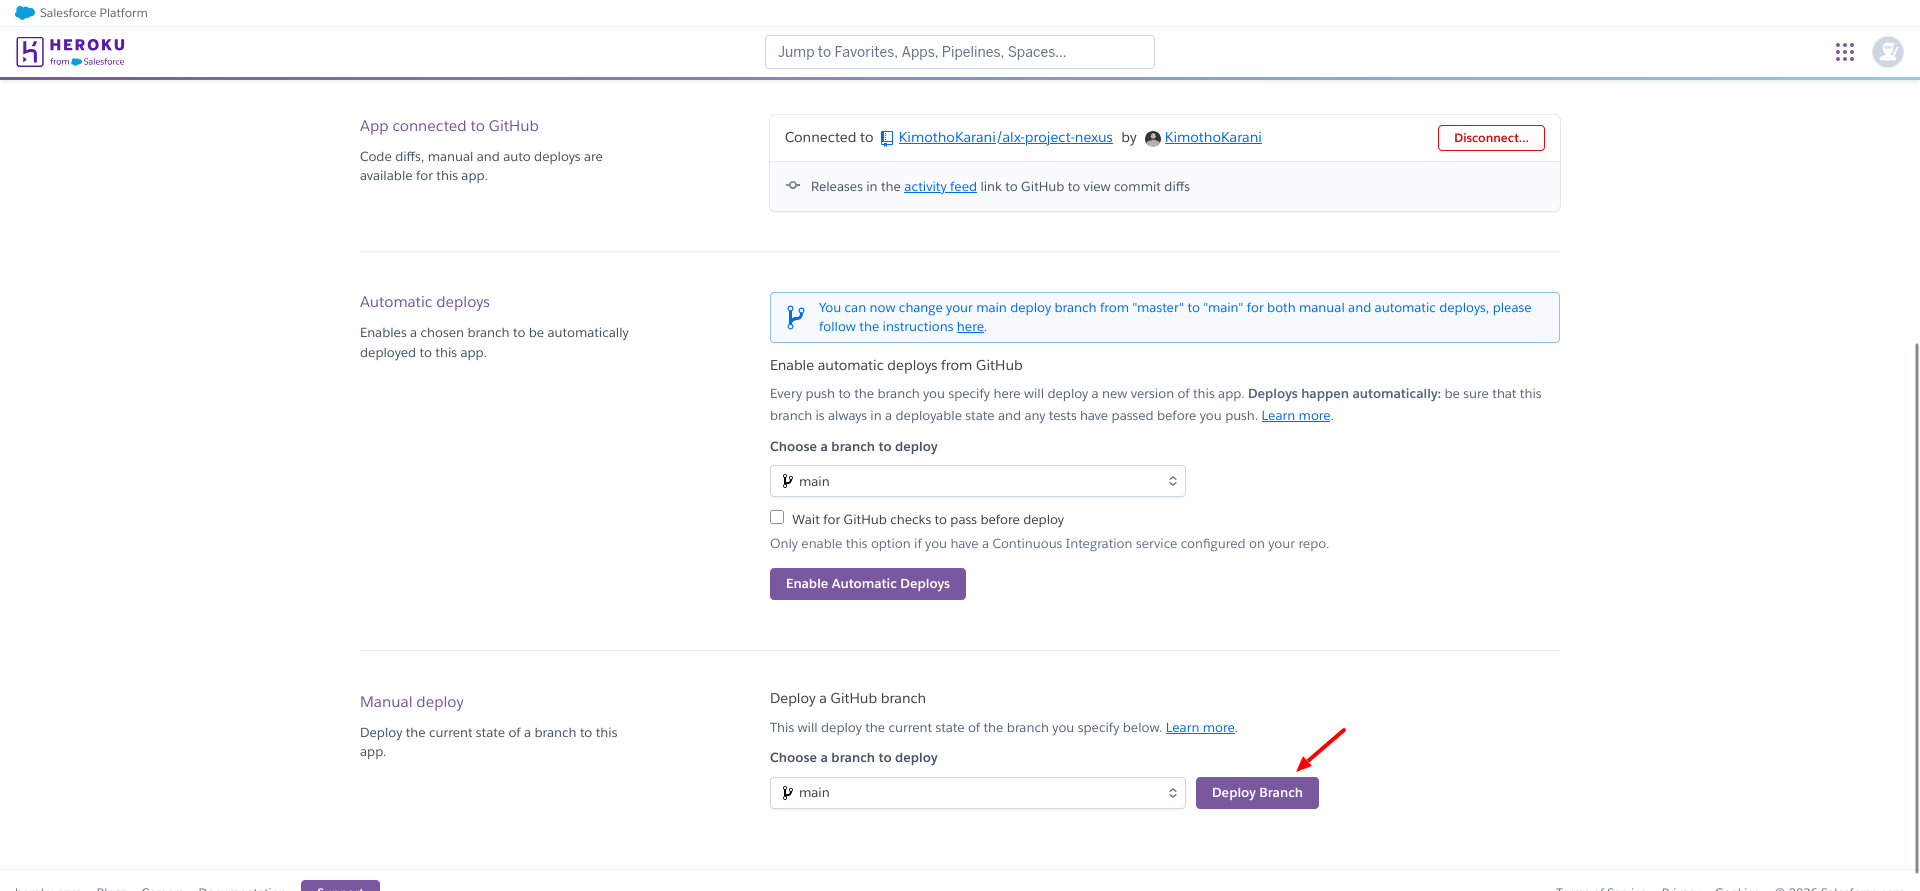Open the app launcher grid icon

1845,52
